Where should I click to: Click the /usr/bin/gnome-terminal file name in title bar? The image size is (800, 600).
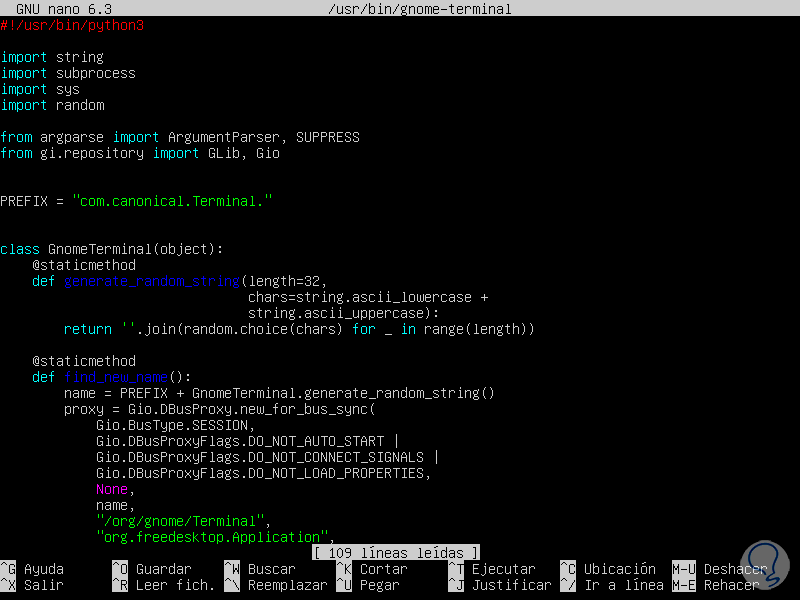[x=420, y=9]
